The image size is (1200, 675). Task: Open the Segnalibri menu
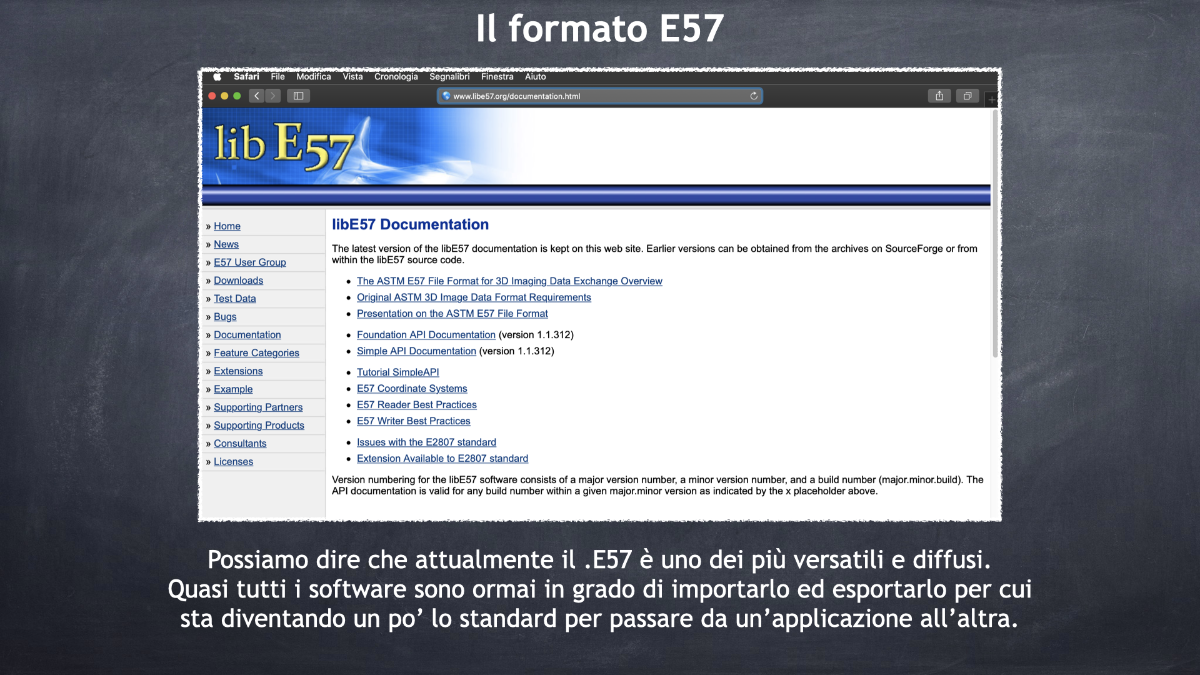pyautogui.click(x=451, y=77)
